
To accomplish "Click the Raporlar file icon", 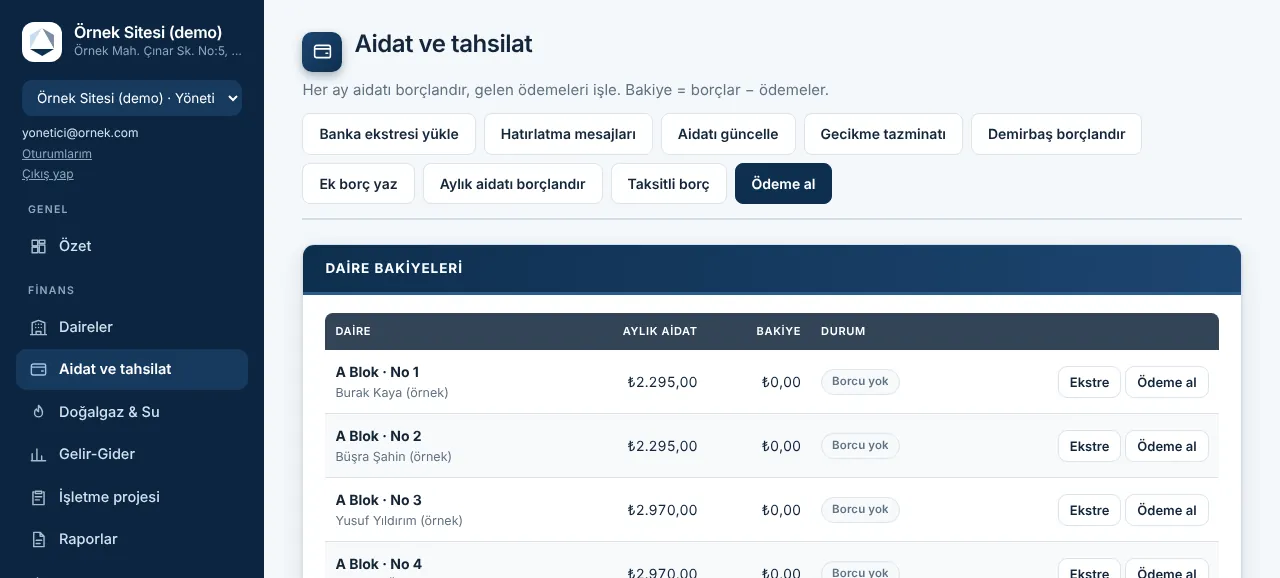I will pyautogui.click(x=39, y=539).
